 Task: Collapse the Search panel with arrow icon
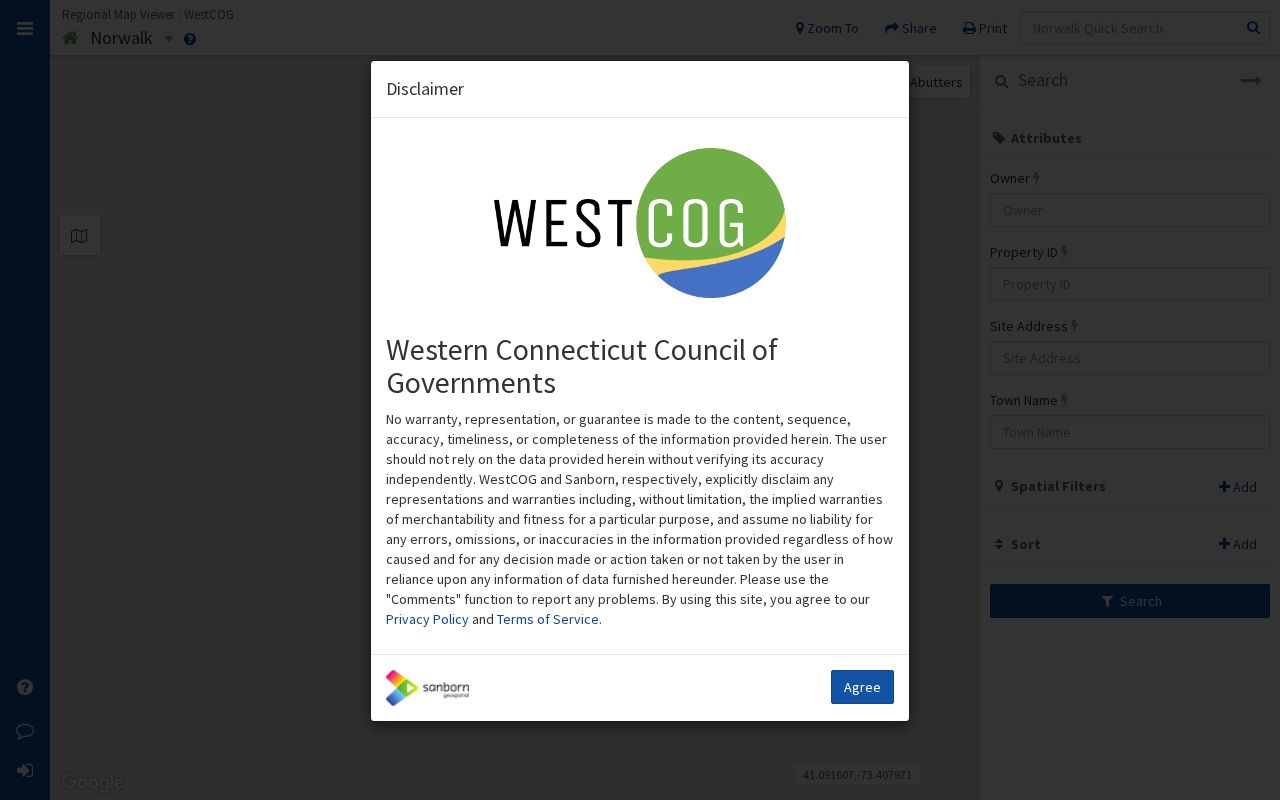tap(1251, 80)
